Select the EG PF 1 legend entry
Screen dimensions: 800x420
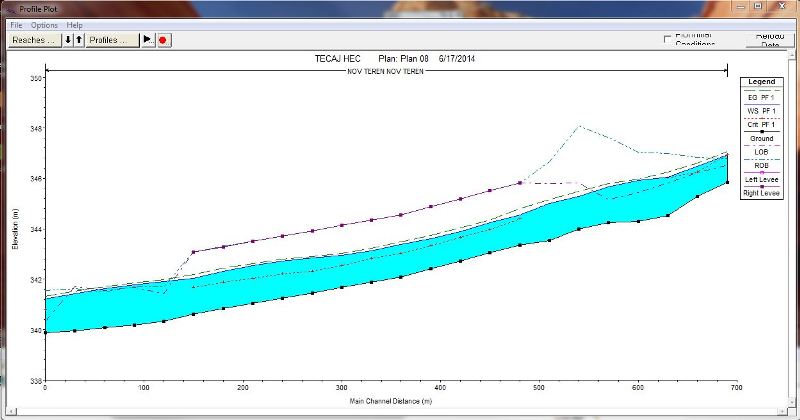click(762, 95)
